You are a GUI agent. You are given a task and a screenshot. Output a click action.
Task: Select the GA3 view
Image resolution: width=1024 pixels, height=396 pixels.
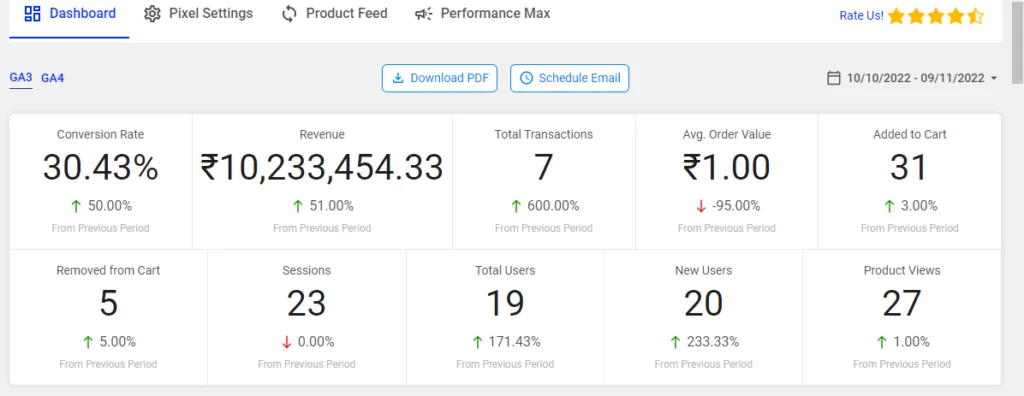point(21,78)
